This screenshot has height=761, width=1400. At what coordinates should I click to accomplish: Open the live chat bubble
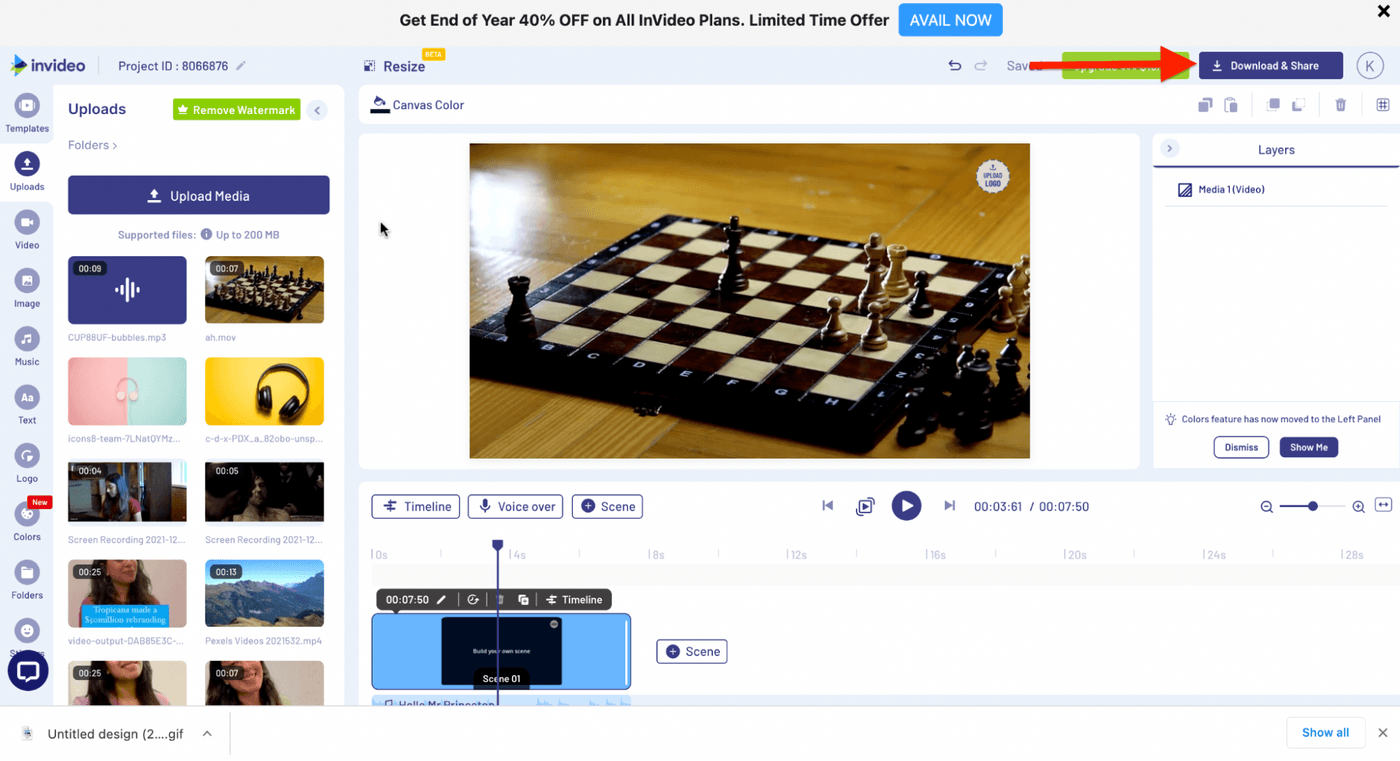click(28, 671)
